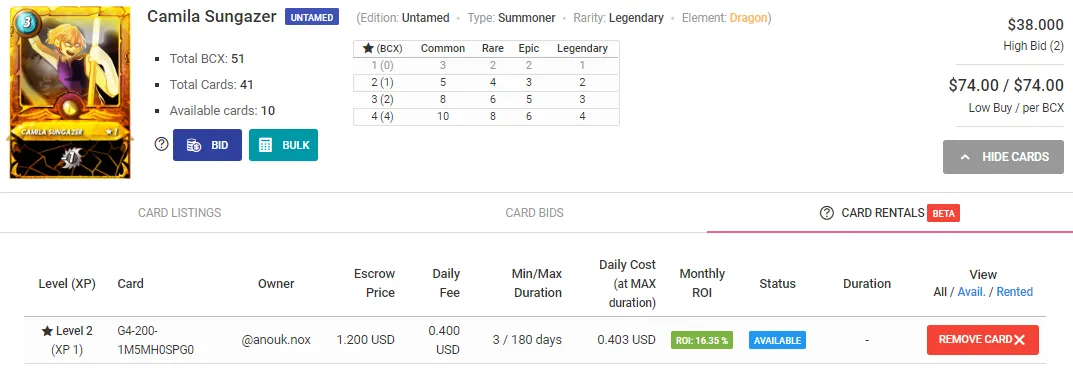Click the help icon next to CARD RENTALS
Screen dimensions: 1073x369
[827, 213]
